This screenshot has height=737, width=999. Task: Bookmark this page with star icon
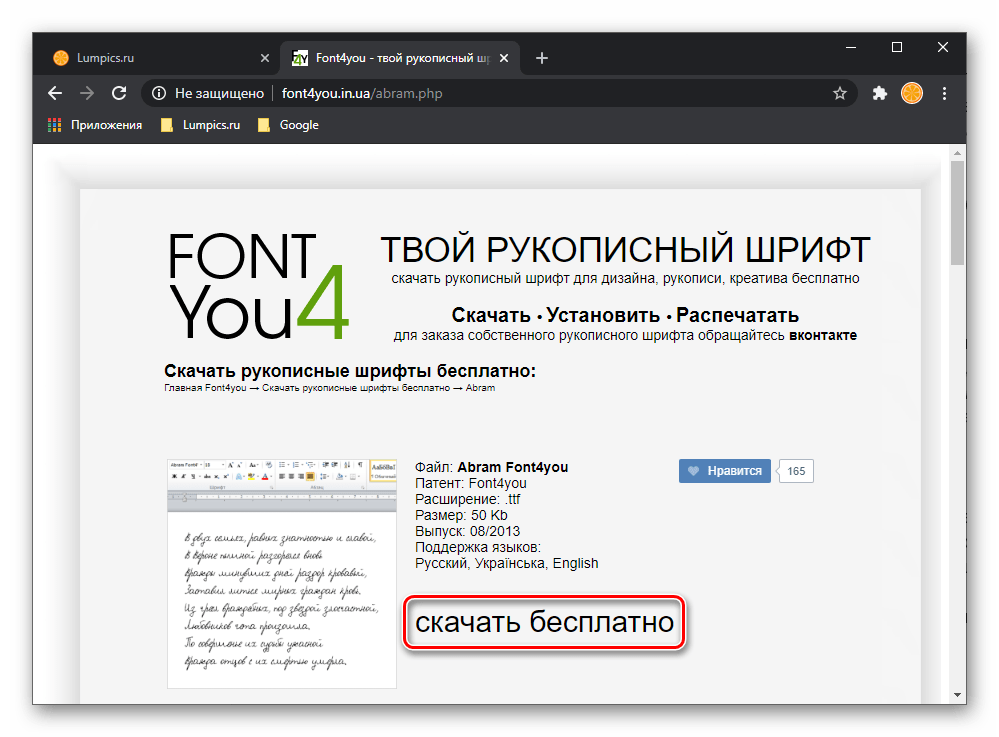click(x=840, y=93)
